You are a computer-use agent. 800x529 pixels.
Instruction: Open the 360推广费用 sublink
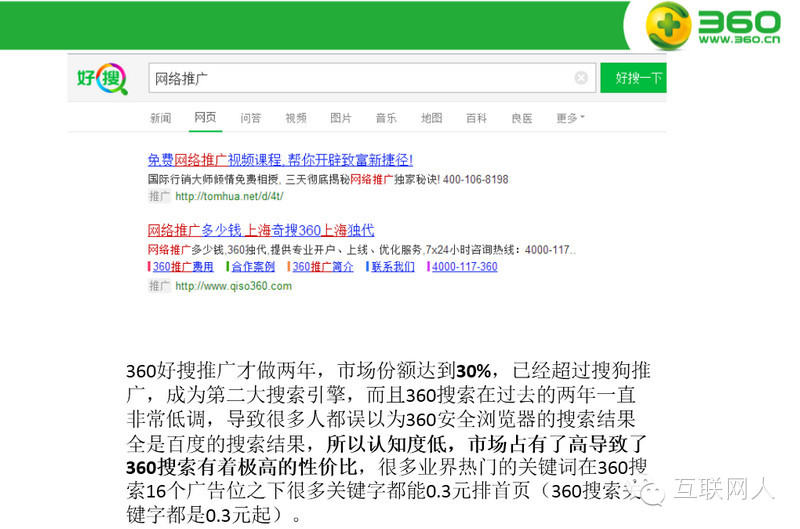pyautogui.click(x=181, y=267)
